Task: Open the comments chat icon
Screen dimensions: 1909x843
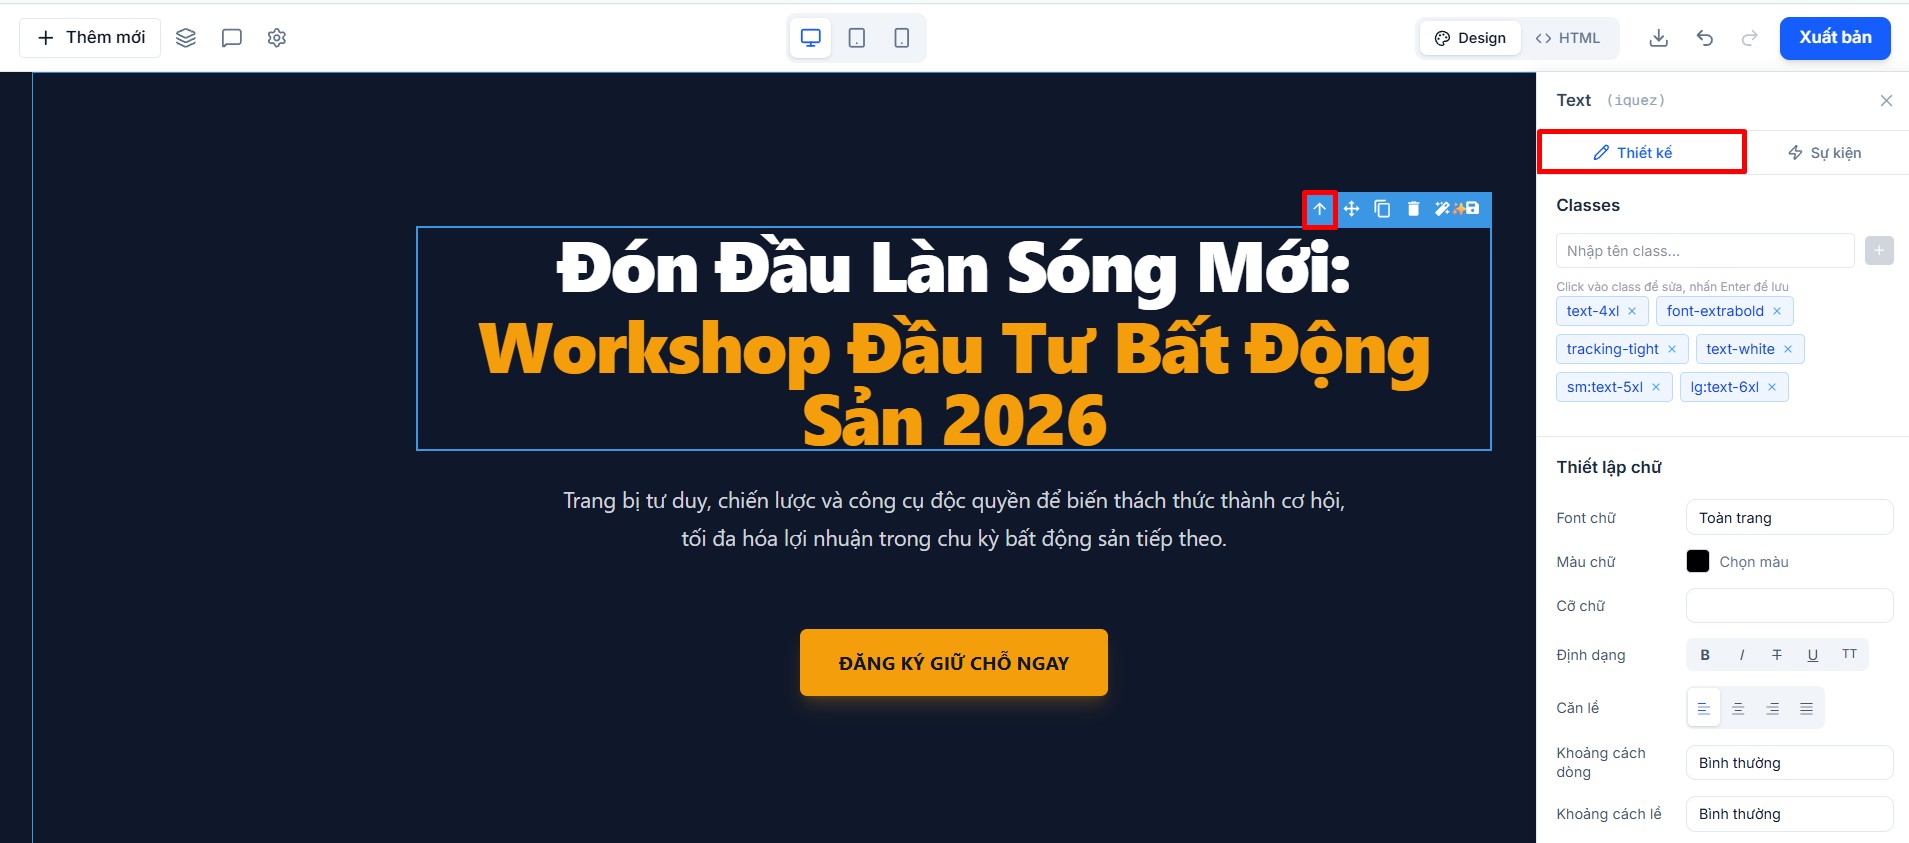Action: coord(231,38)
